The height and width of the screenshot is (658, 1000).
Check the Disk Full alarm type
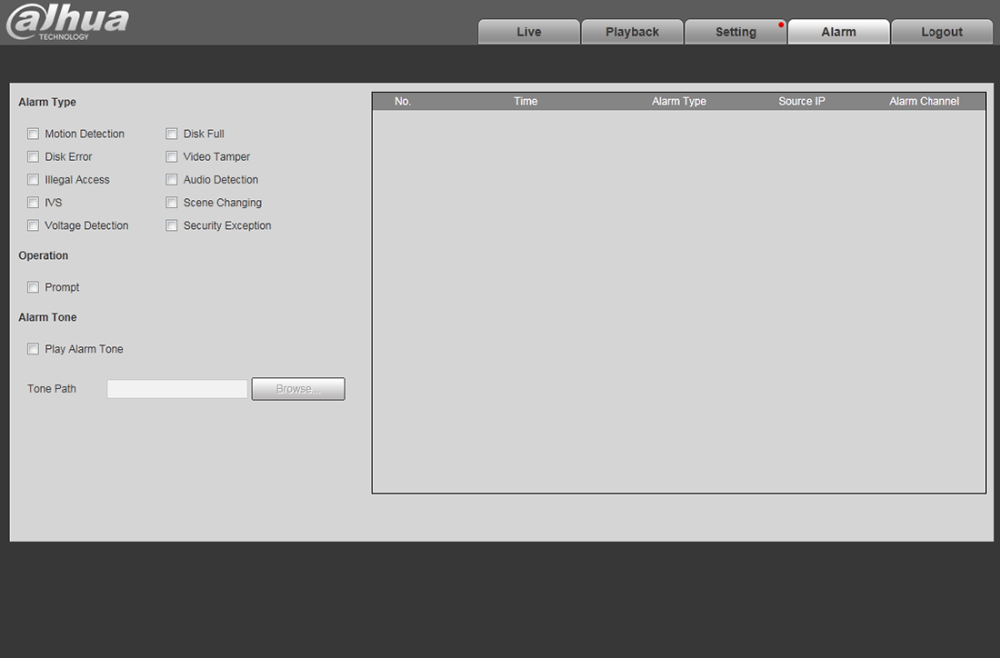172,134
